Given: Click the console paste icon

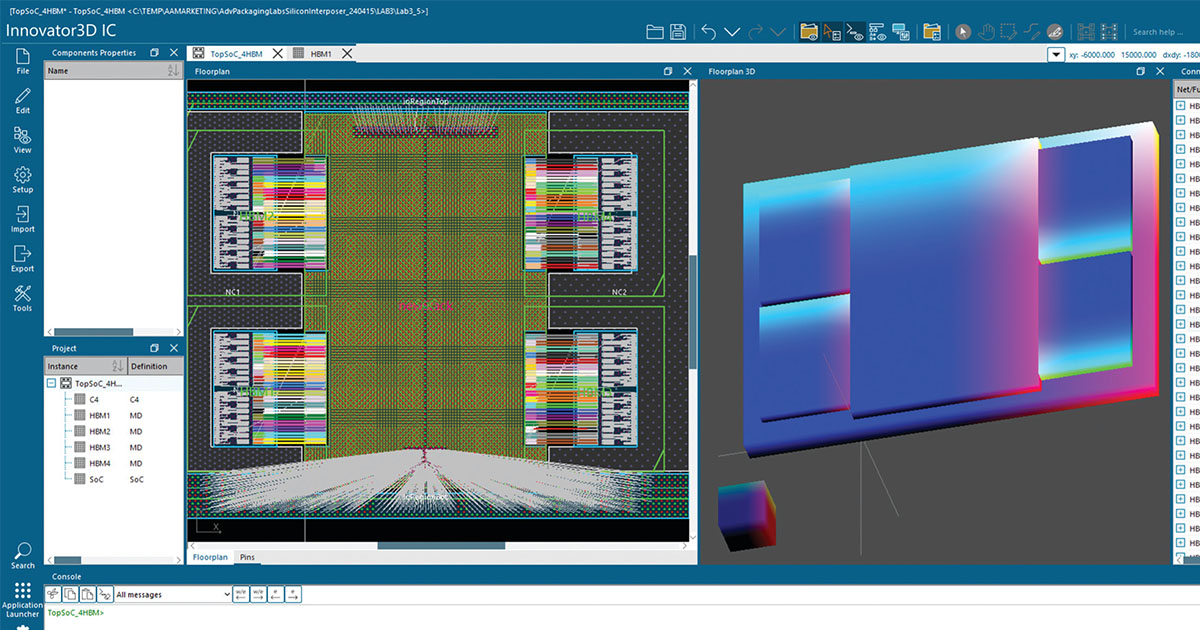Looking at the screenshot, I should pyautogui.click(x=87, y=595).
